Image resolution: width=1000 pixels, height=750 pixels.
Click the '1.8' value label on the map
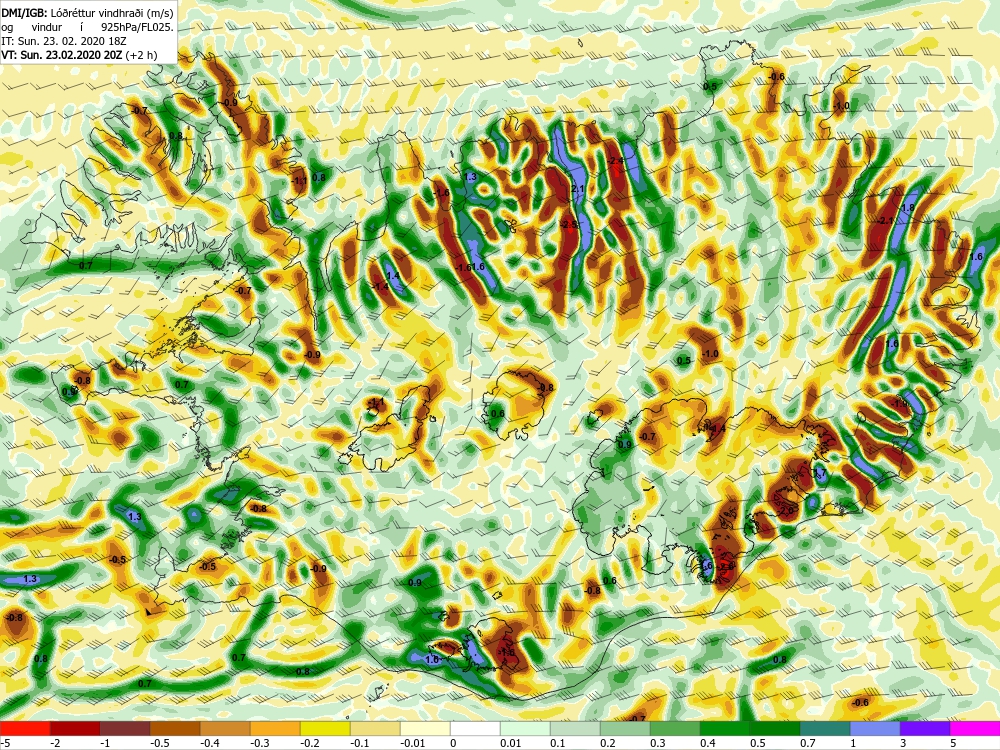tap(909, 208)
